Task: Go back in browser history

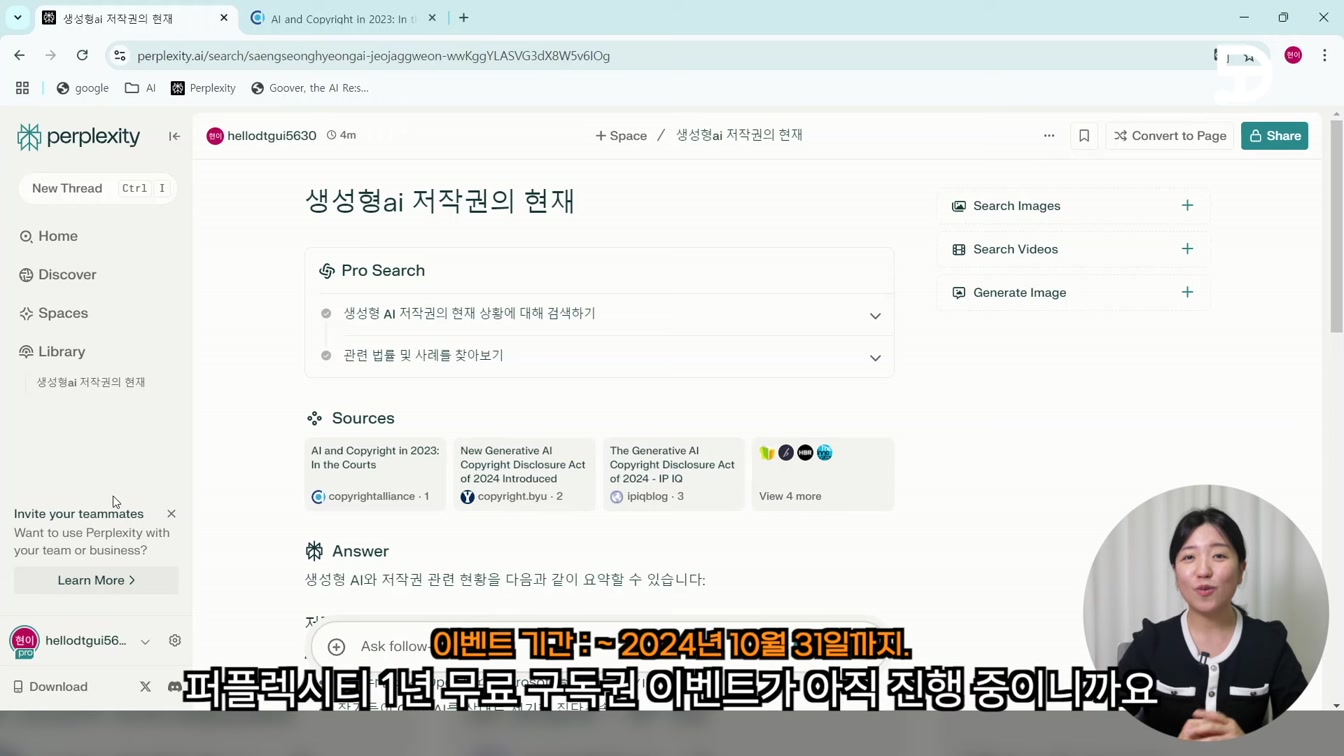Action: coord(20,56)
